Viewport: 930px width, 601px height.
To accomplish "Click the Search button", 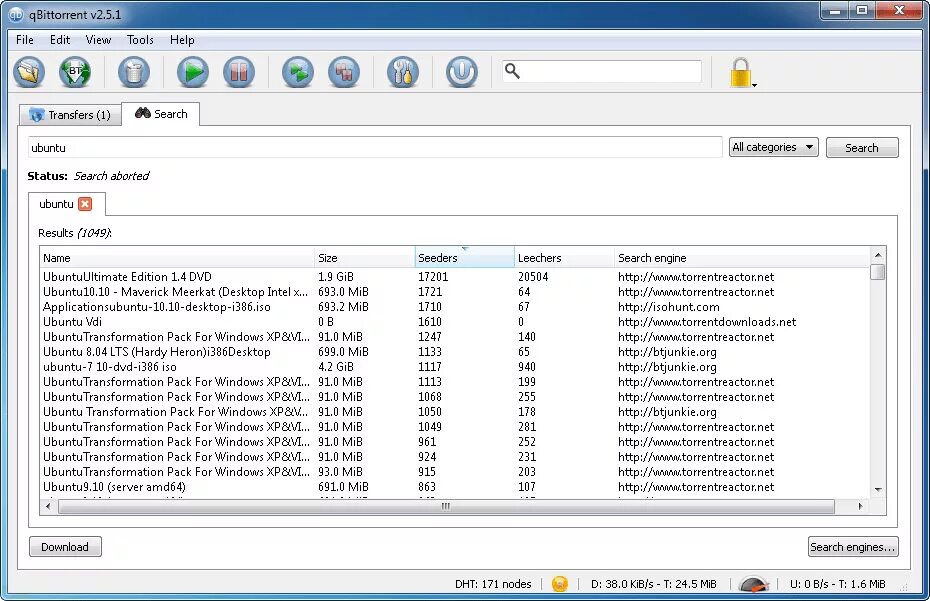I will [x=861, y=146].
